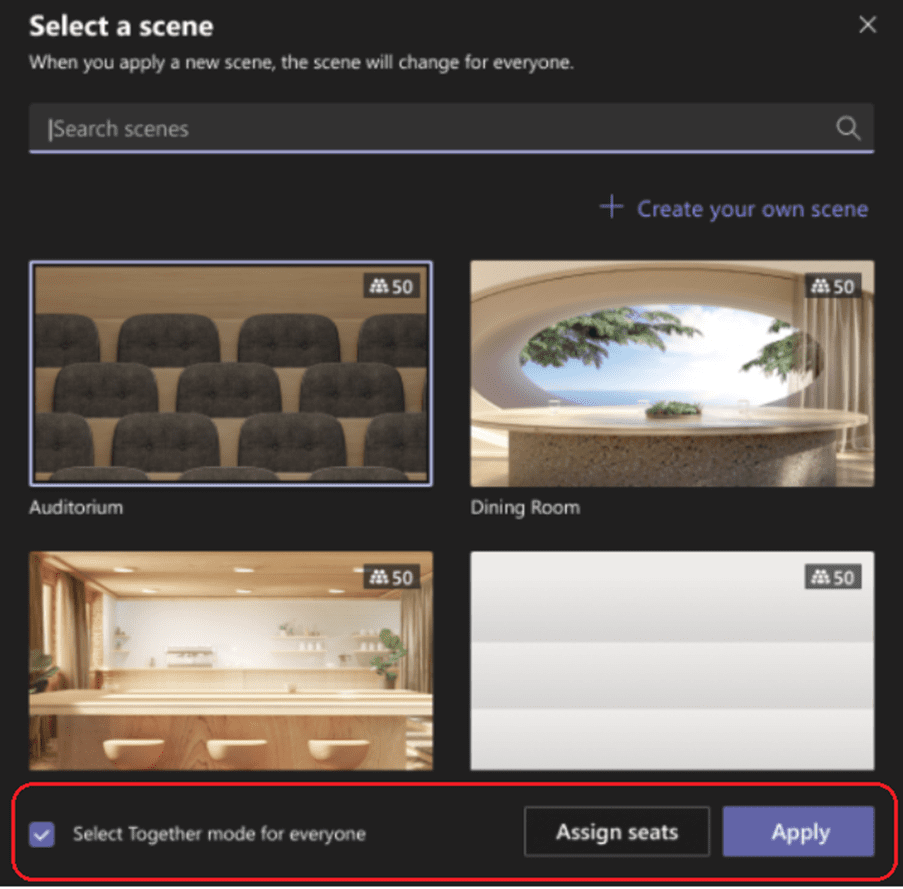Click the seat capacity badge on the café bar scene

click(x=391, y=577)
